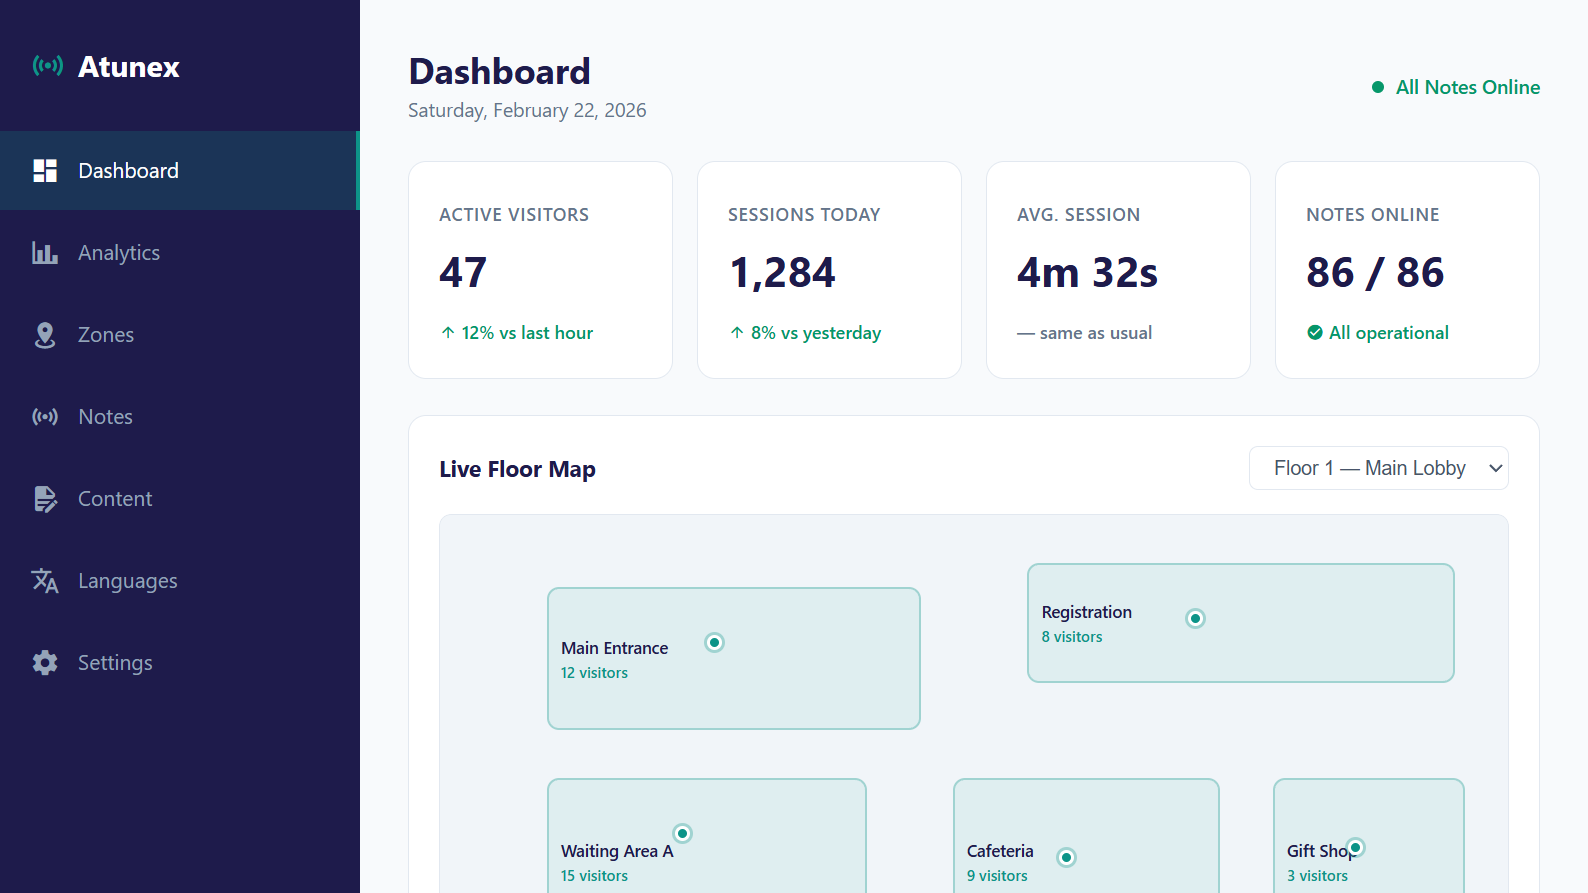Click the 3 visitors count
Image resolution: width=1588 pixels, height=893 pixels.
point(1317,876)
